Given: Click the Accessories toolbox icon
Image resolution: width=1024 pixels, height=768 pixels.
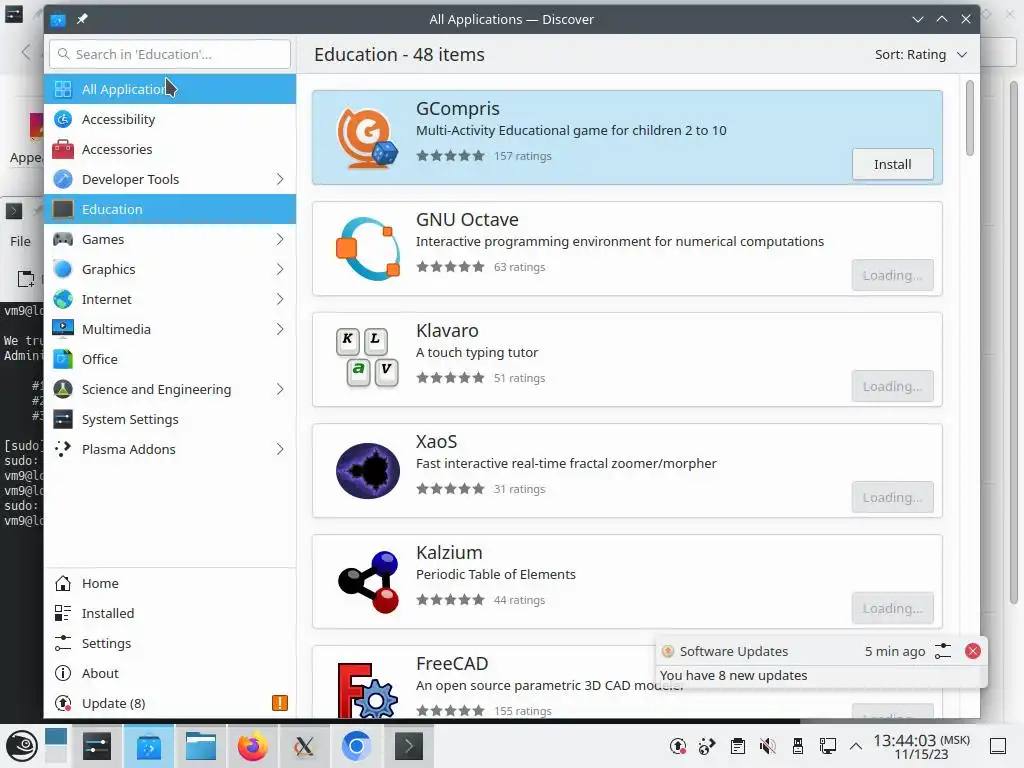Looking at the screenshot, I should tap(63, 150).
